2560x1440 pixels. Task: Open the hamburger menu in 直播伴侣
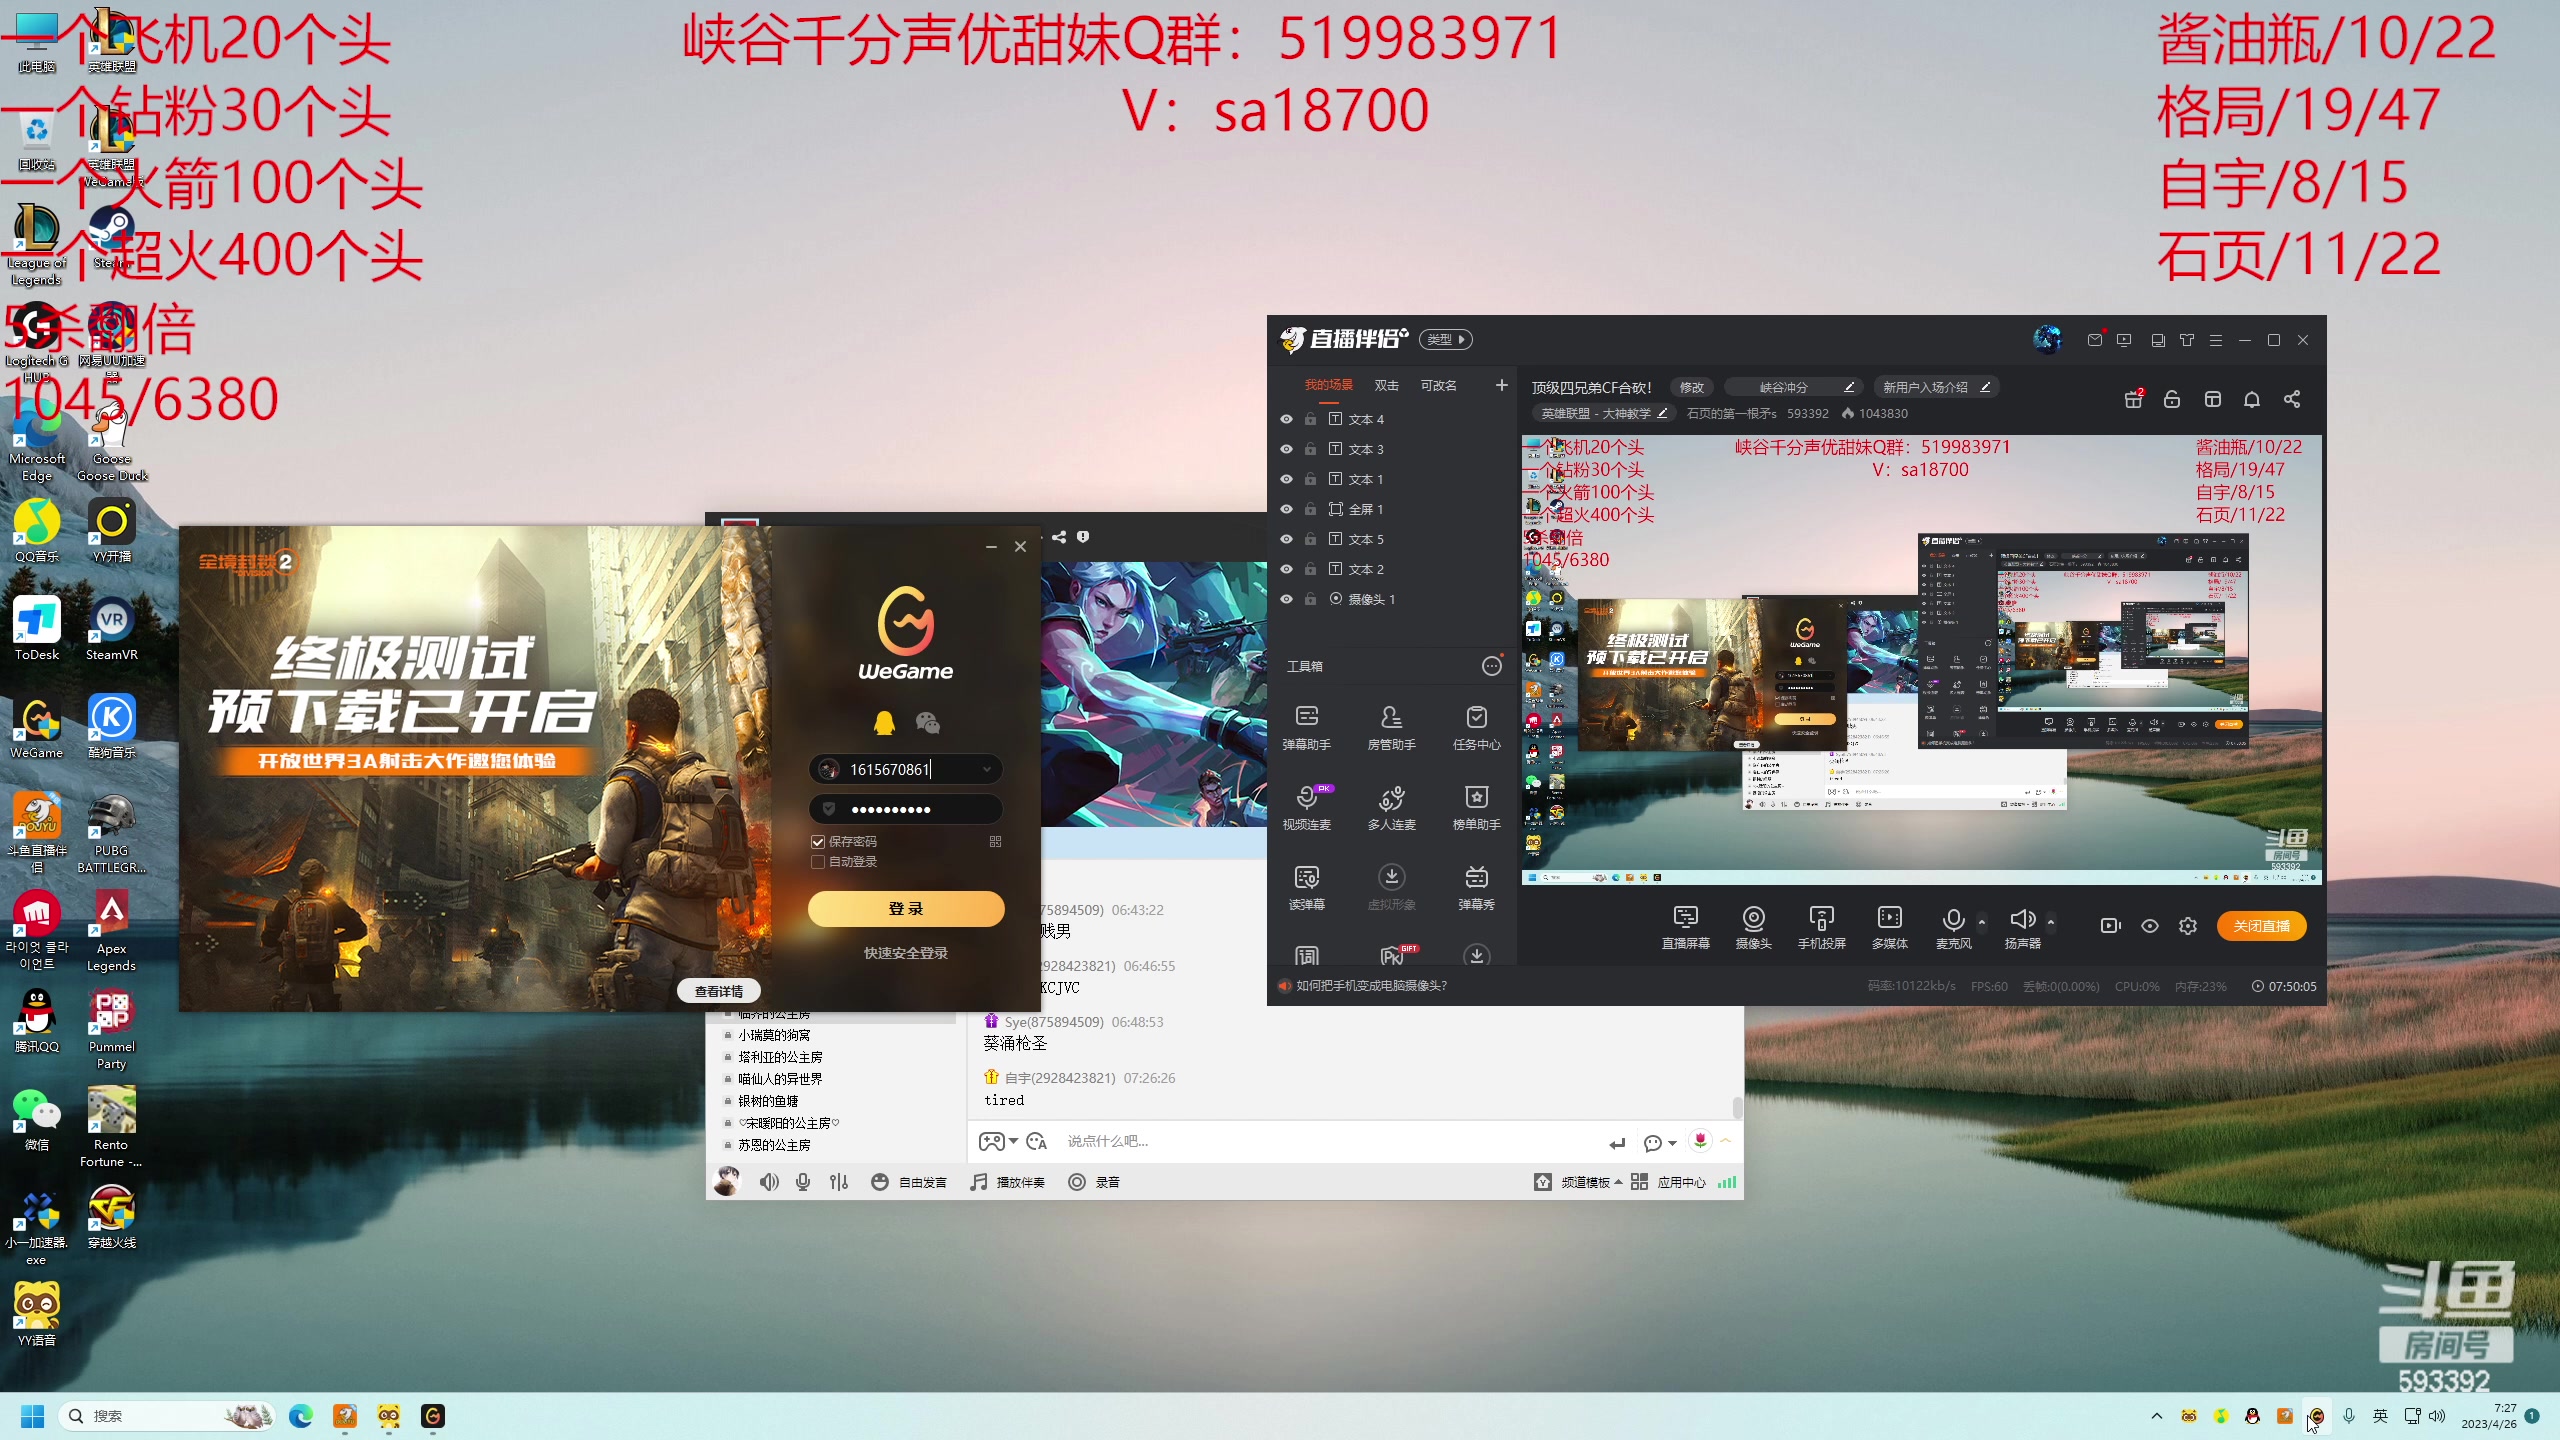(2216, 340)
